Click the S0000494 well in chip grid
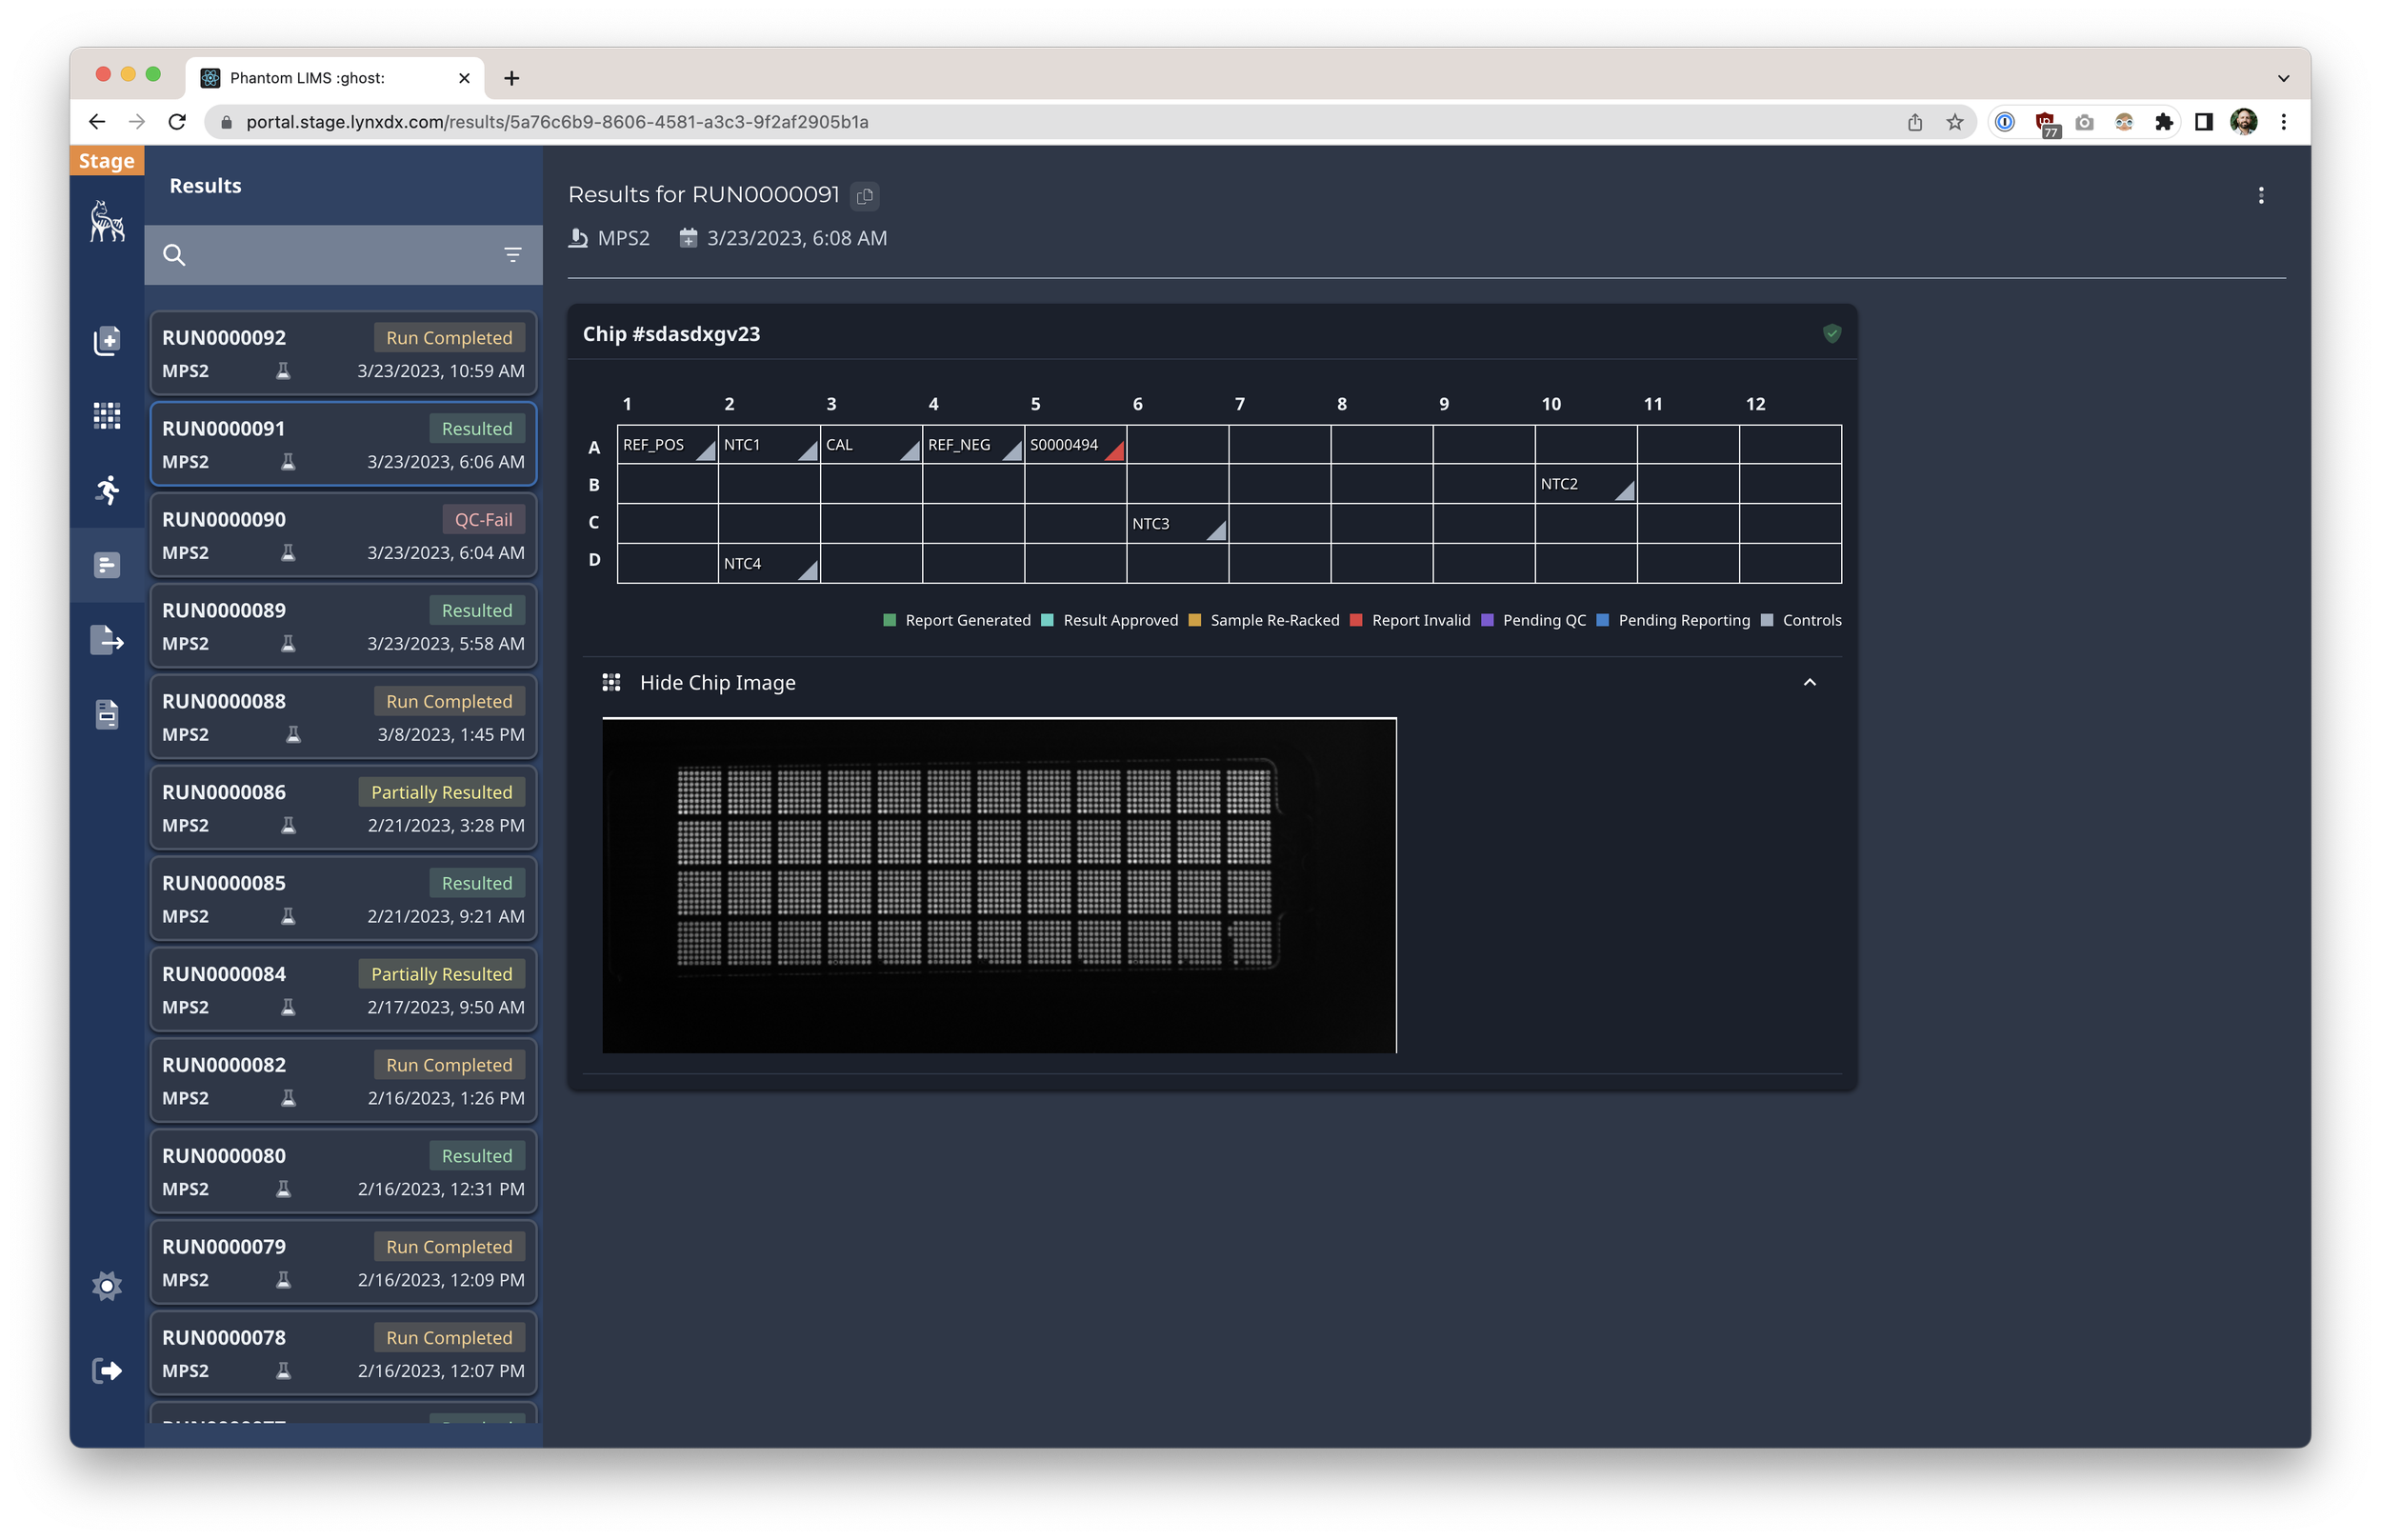The image size is (2381, 1540). click(1075, 445)
